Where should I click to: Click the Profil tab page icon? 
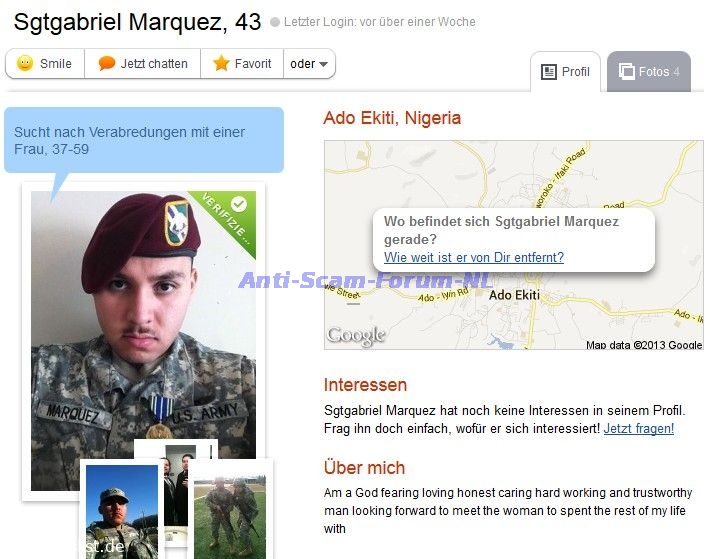pos(548,72)
